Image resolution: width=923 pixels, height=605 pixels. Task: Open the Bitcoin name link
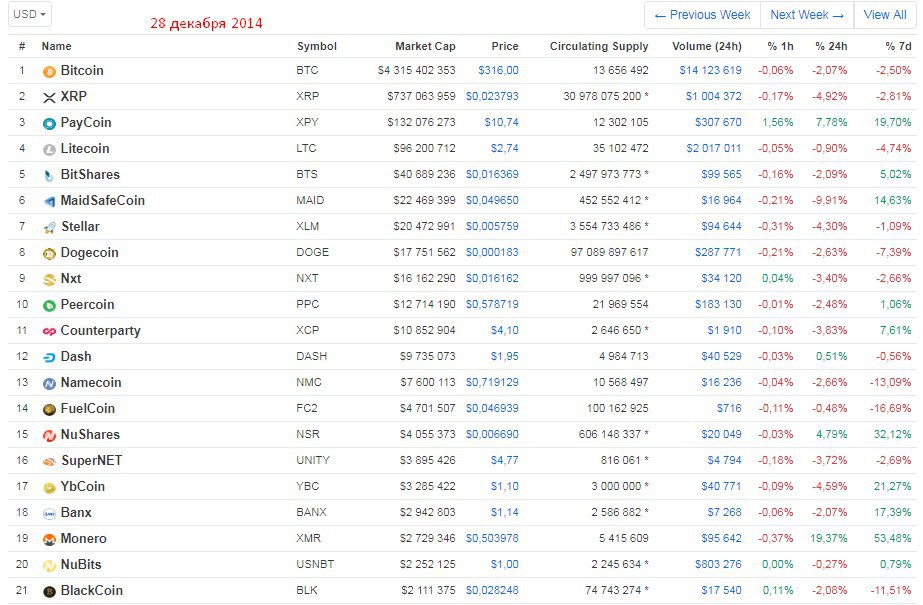pyautogui.click(x=82, y=71)
